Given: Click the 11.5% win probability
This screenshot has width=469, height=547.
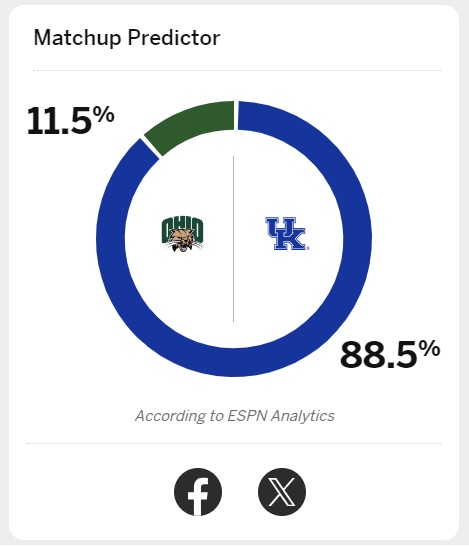Looking at the screenshot, I should (x=70, y=120).
